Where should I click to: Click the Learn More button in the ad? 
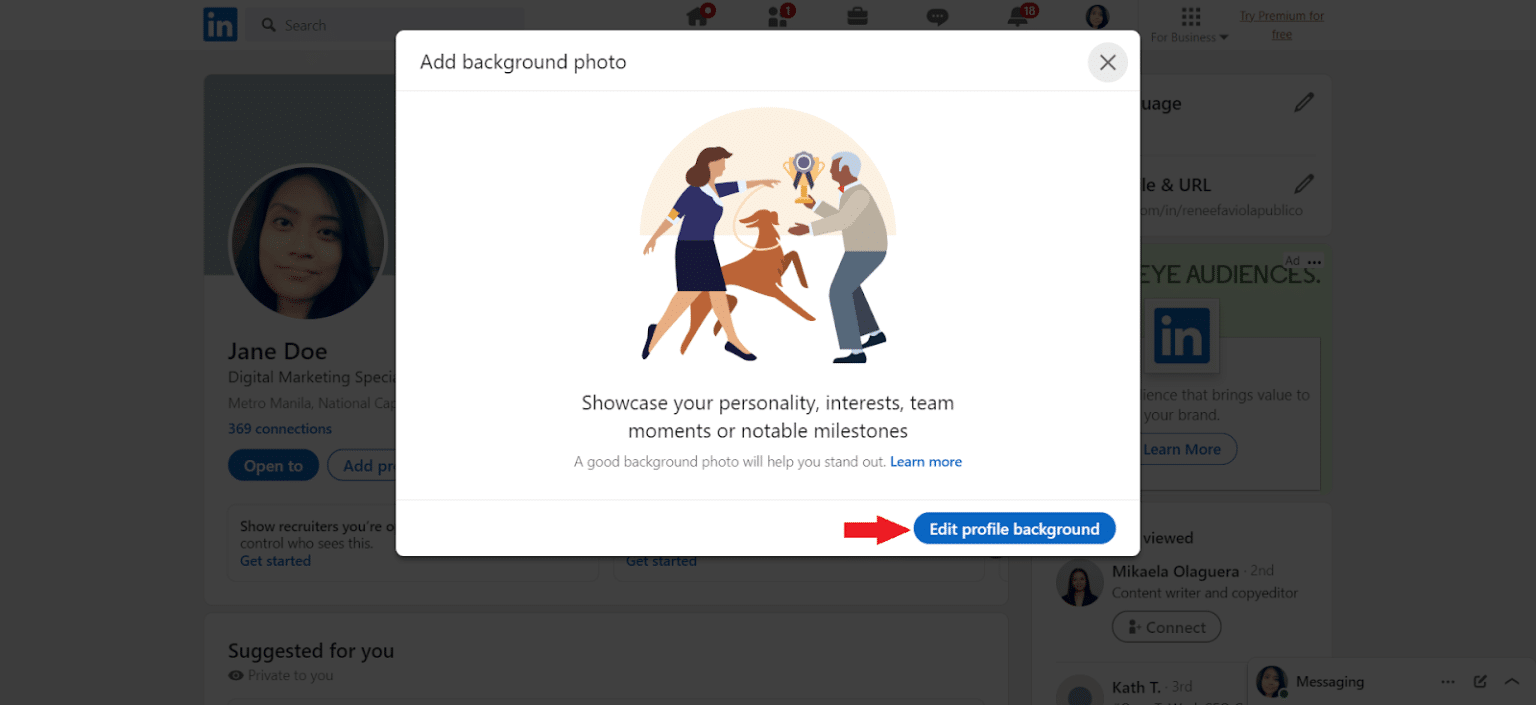point(1184,449)
